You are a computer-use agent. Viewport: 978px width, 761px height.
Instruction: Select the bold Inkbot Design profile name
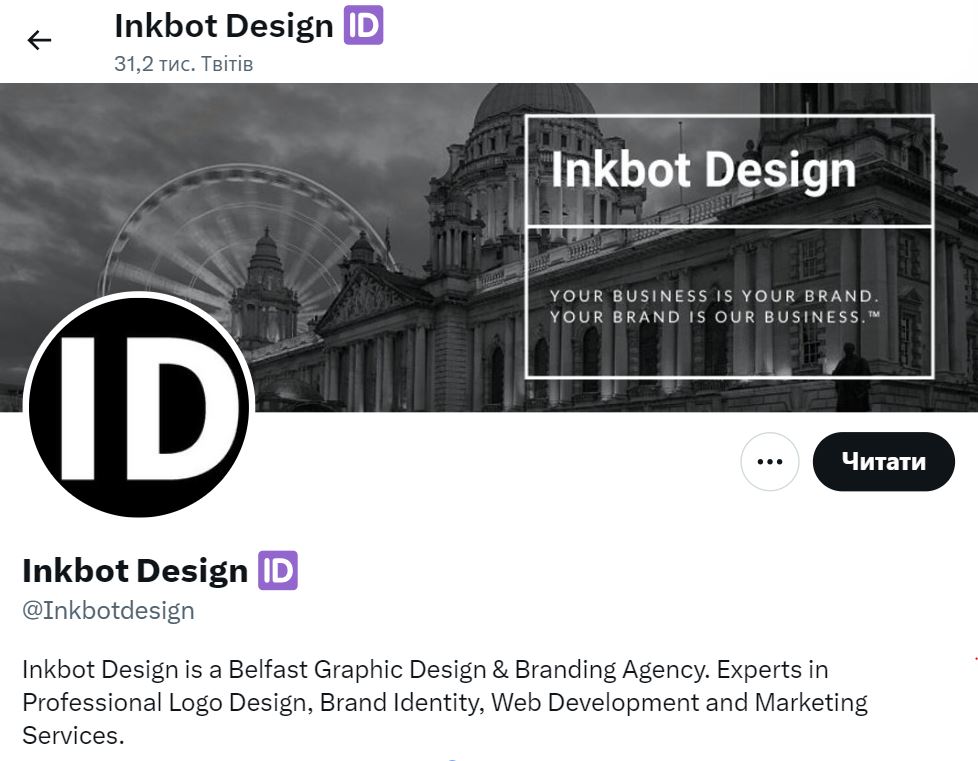(x=135, y=571)
